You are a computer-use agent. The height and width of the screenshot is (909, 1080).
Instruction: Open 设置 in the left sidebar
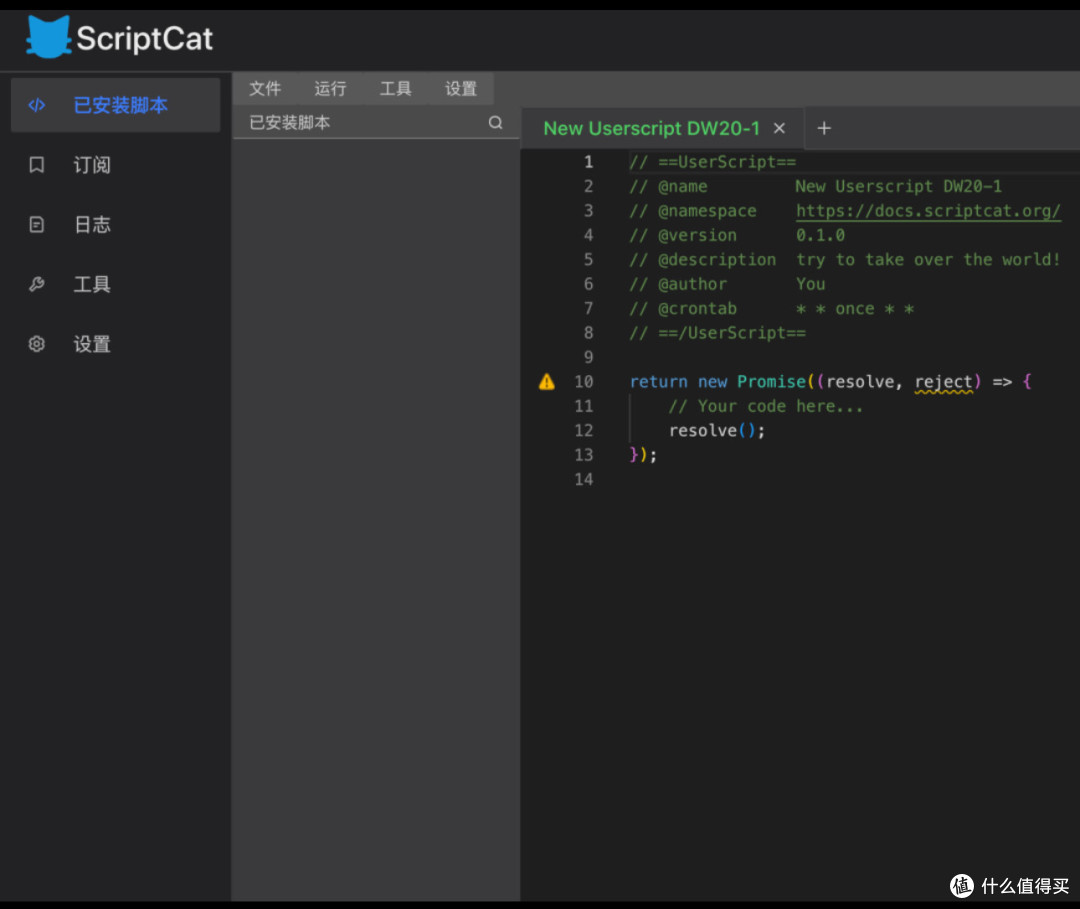coord(116,344)
